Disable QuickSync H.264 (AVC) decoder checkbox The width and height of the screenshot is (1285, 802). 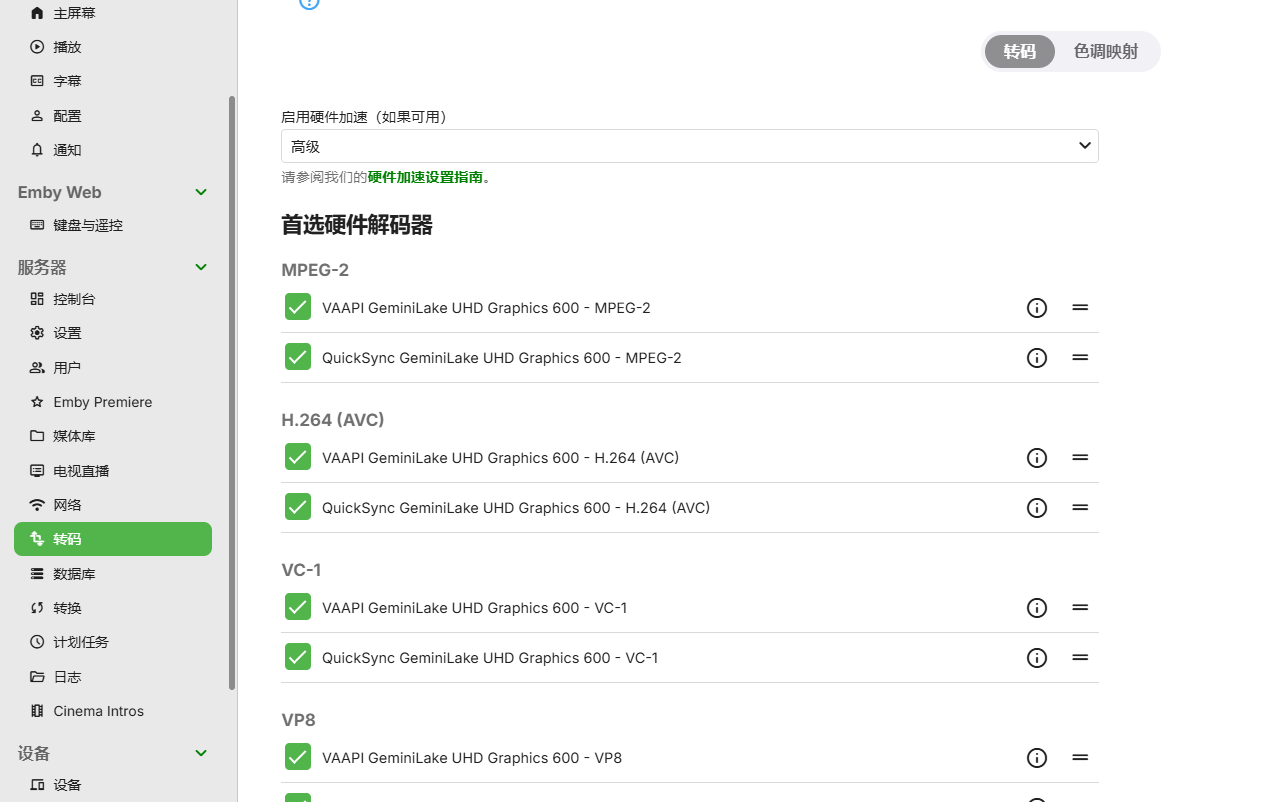click(x=298, y=507)
